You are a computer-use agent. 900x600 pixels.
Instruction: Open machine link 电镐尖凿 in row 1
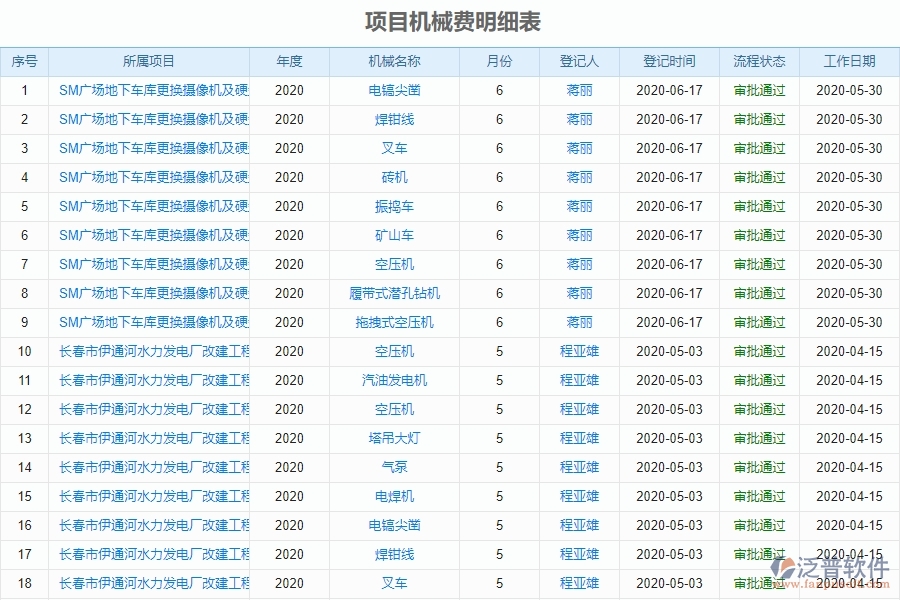pyautogui.click(x=396, y=90)
